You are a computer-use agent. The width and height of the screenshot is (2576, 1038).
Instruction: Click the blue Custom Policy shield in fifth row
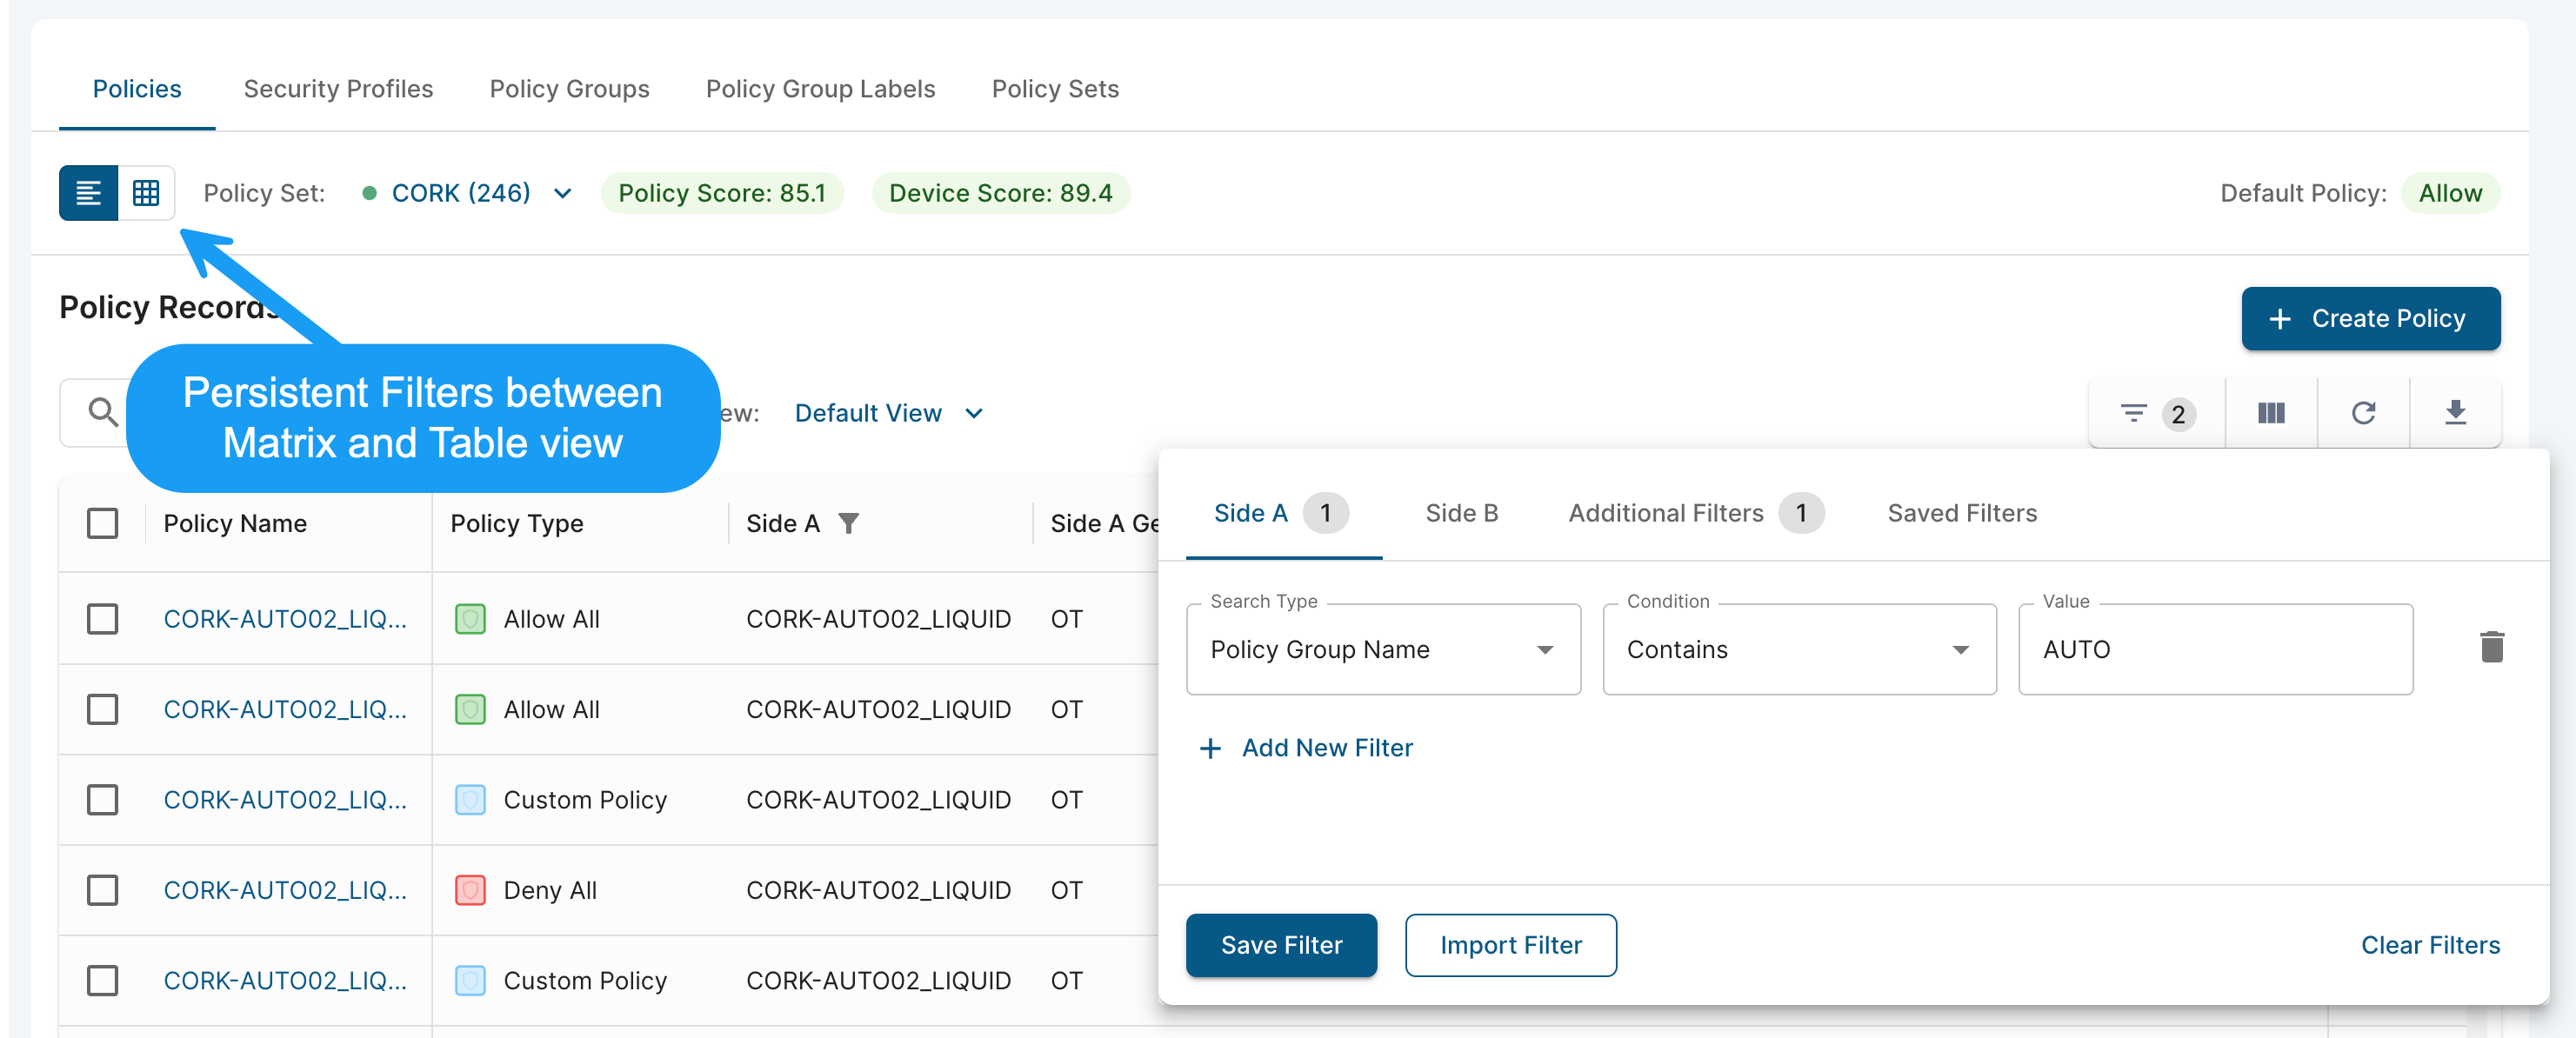point(470,980)
